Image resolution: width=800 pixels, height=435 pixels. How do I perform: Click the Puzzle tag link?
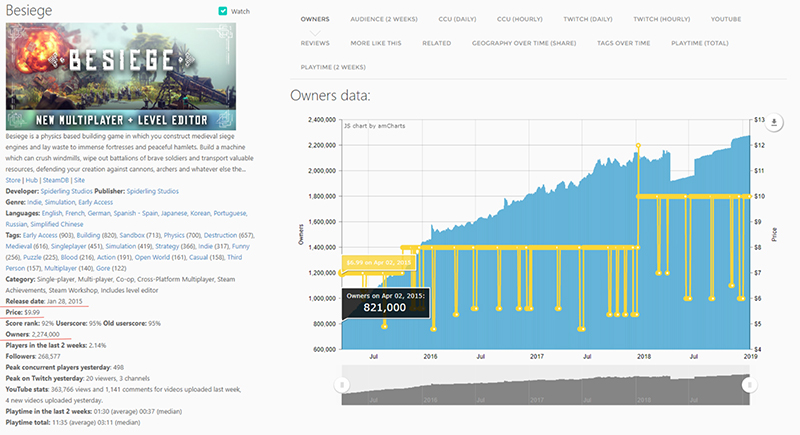point(32,257)
